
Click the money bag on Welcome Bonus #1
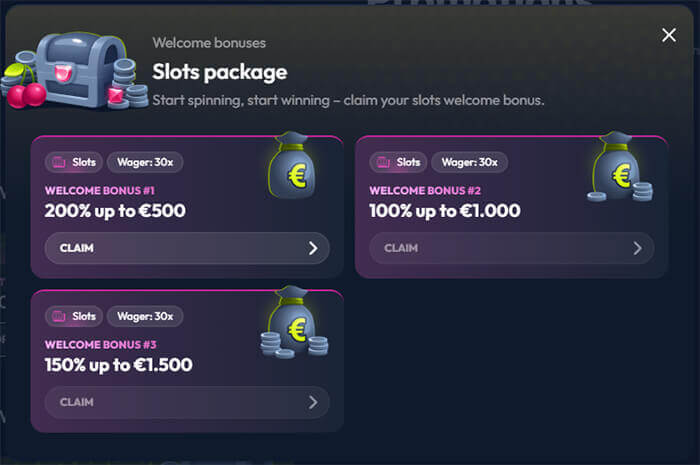pyautogui.click(x=291, y=168)
